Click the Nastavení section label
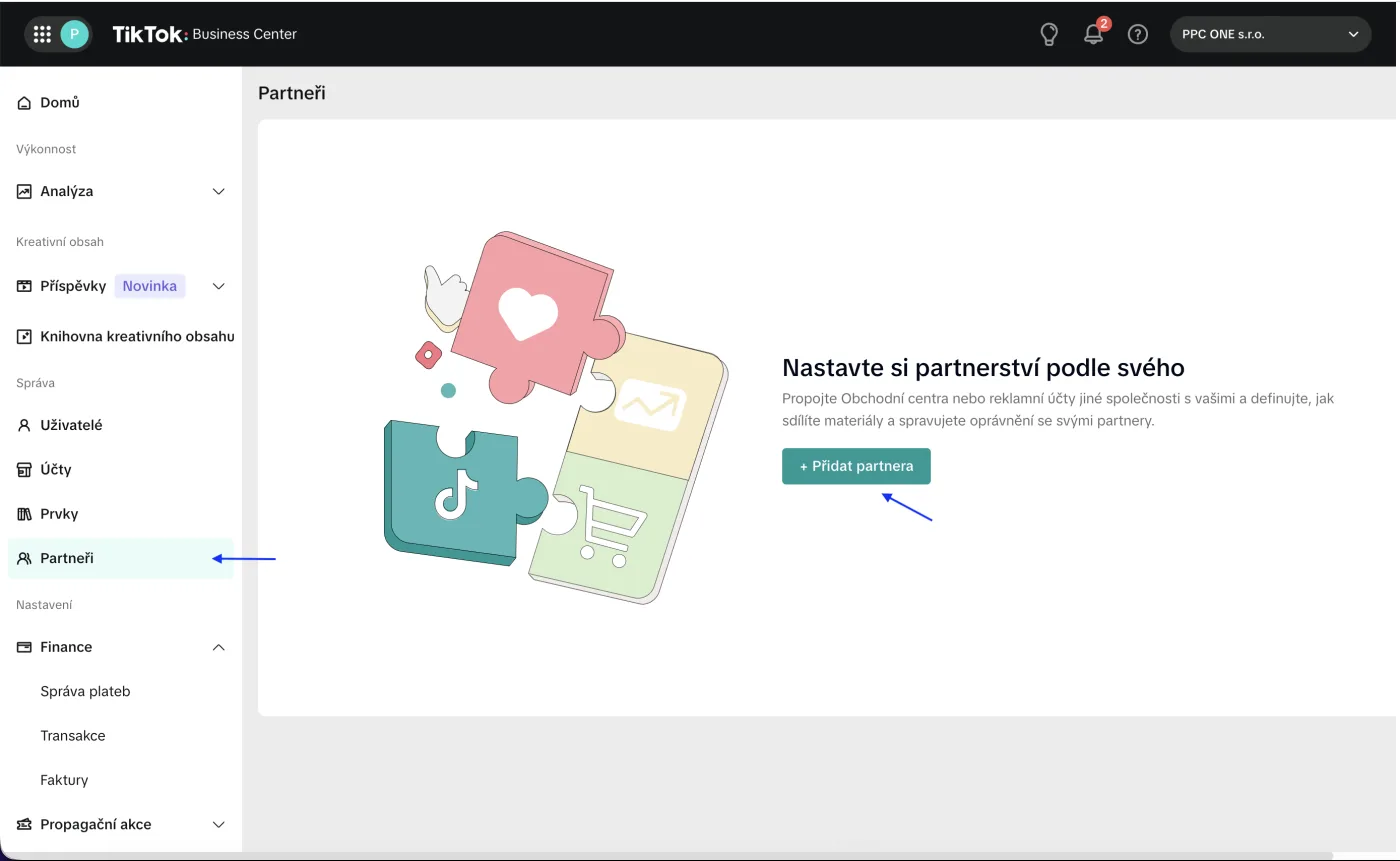Image resolution: width=1400 pixels, height=861 pixels. (44, 605)
